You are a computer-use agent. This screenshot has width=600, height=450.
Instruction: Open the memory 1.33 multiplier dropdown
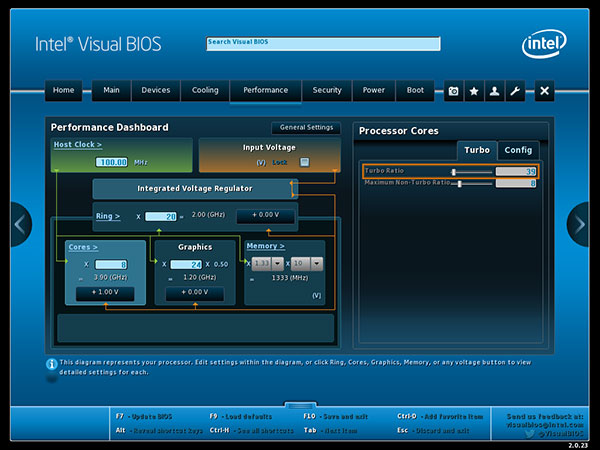point(278,263)
